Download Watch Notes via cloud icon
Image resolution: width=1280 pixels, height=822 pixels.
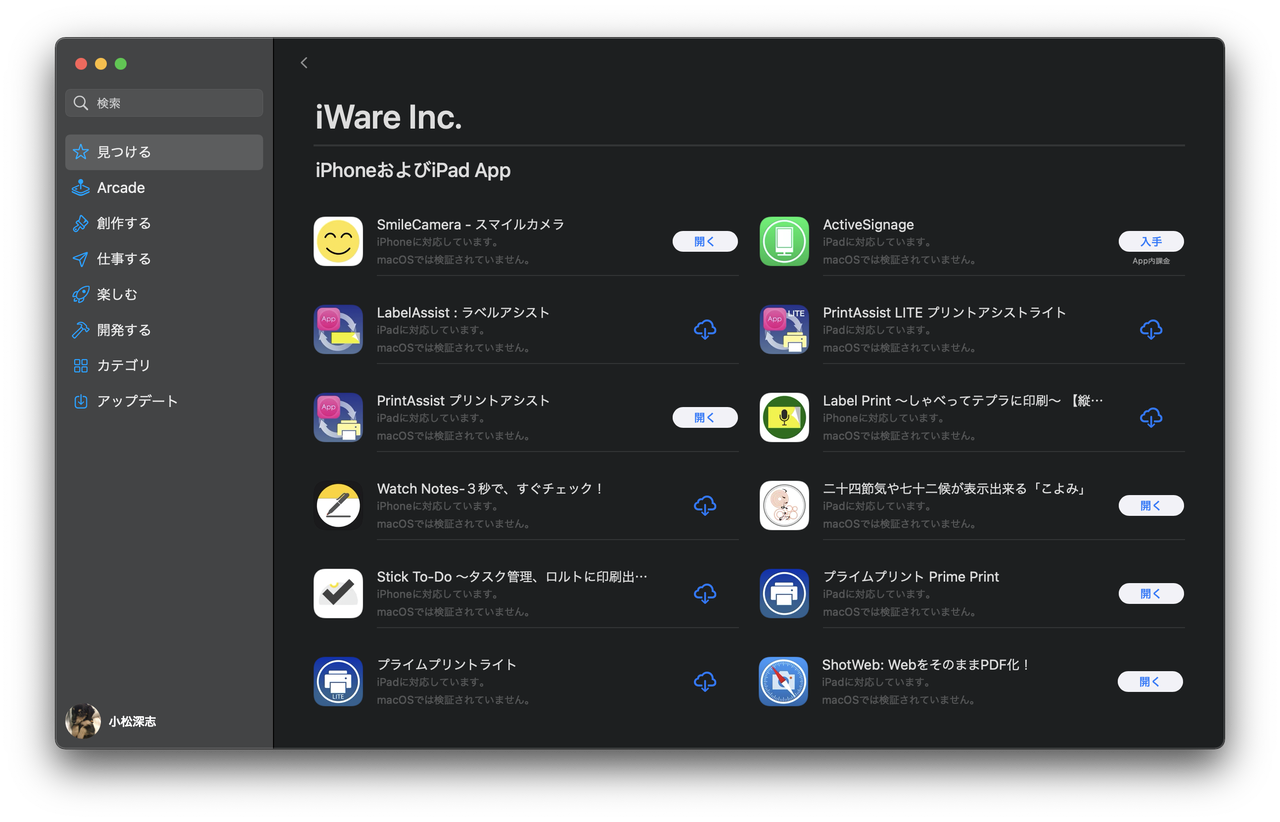(705, 505)
